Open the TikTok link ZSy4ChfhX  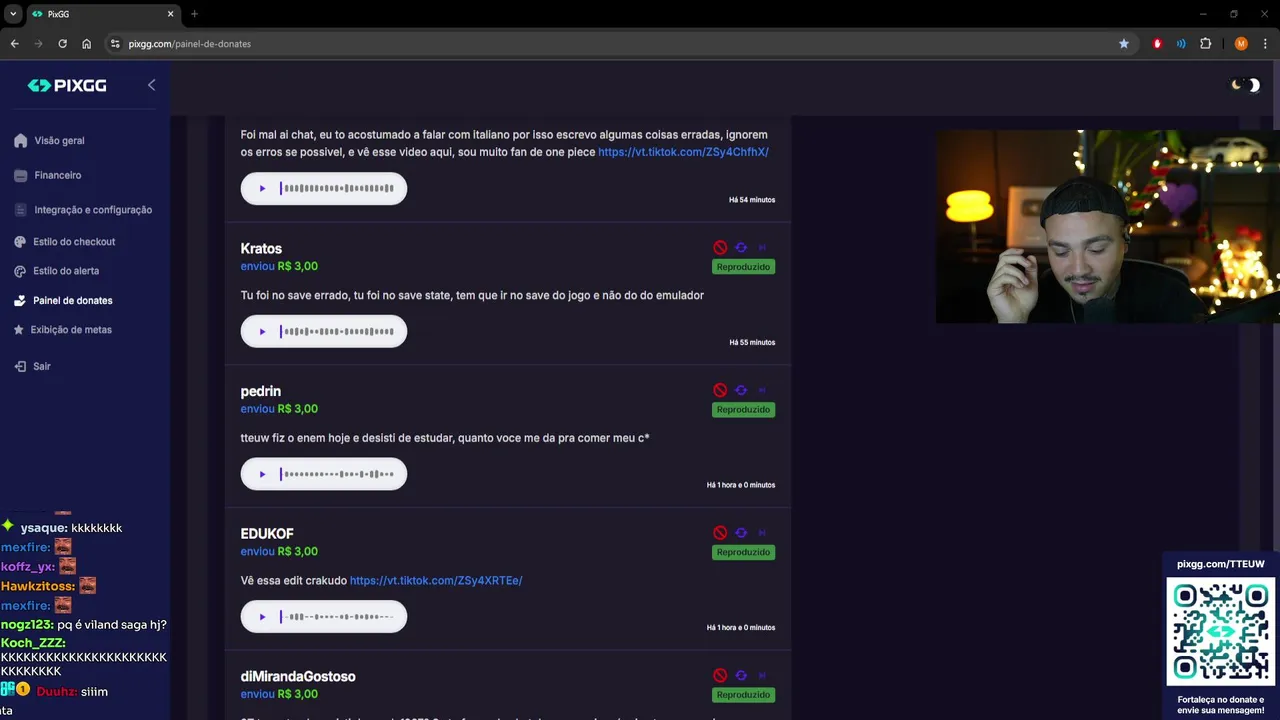683,152
